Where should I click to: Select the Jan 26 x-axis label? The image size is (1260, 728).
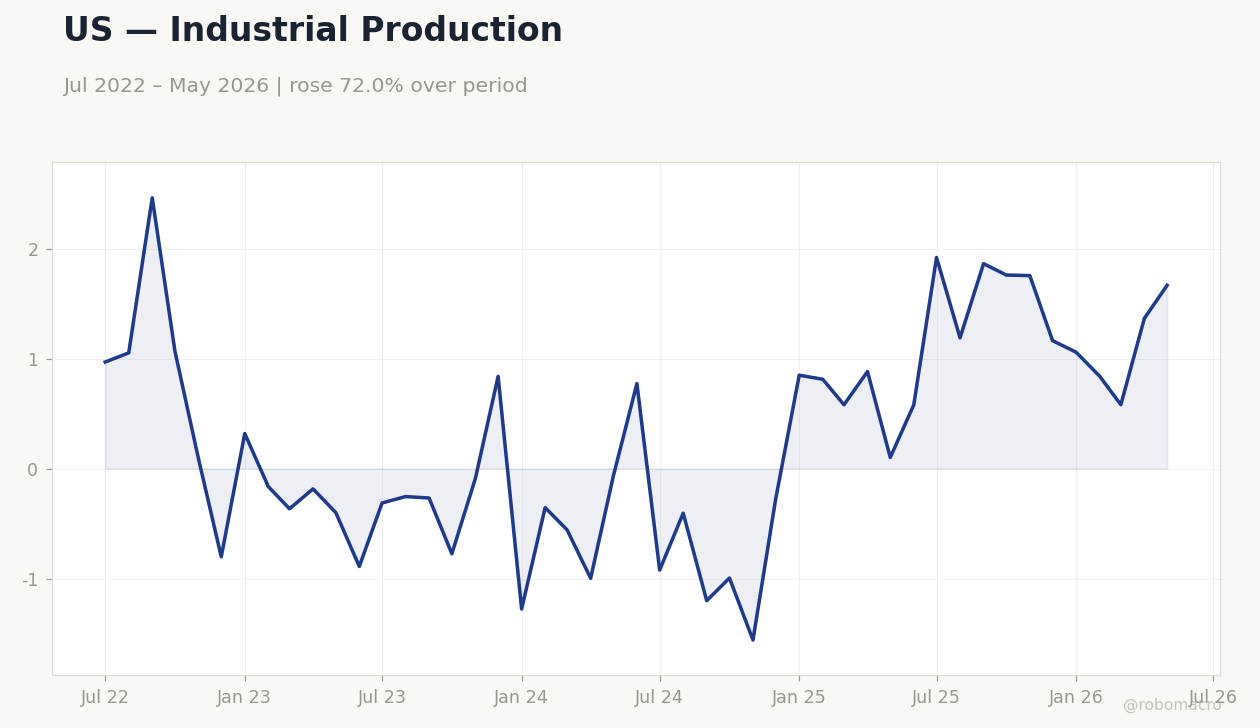pyautogui.click(x=1076, y=698)
